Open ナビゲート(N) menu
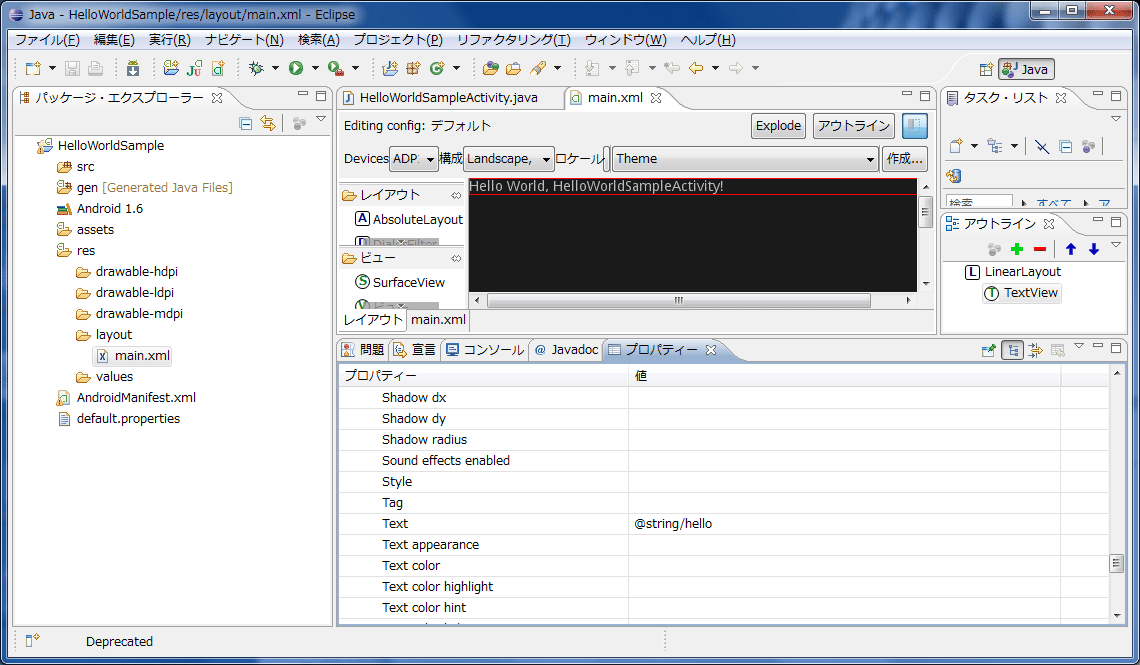Image resolution: width=1140 pixels, height=665 pixels. click(244, 40)
